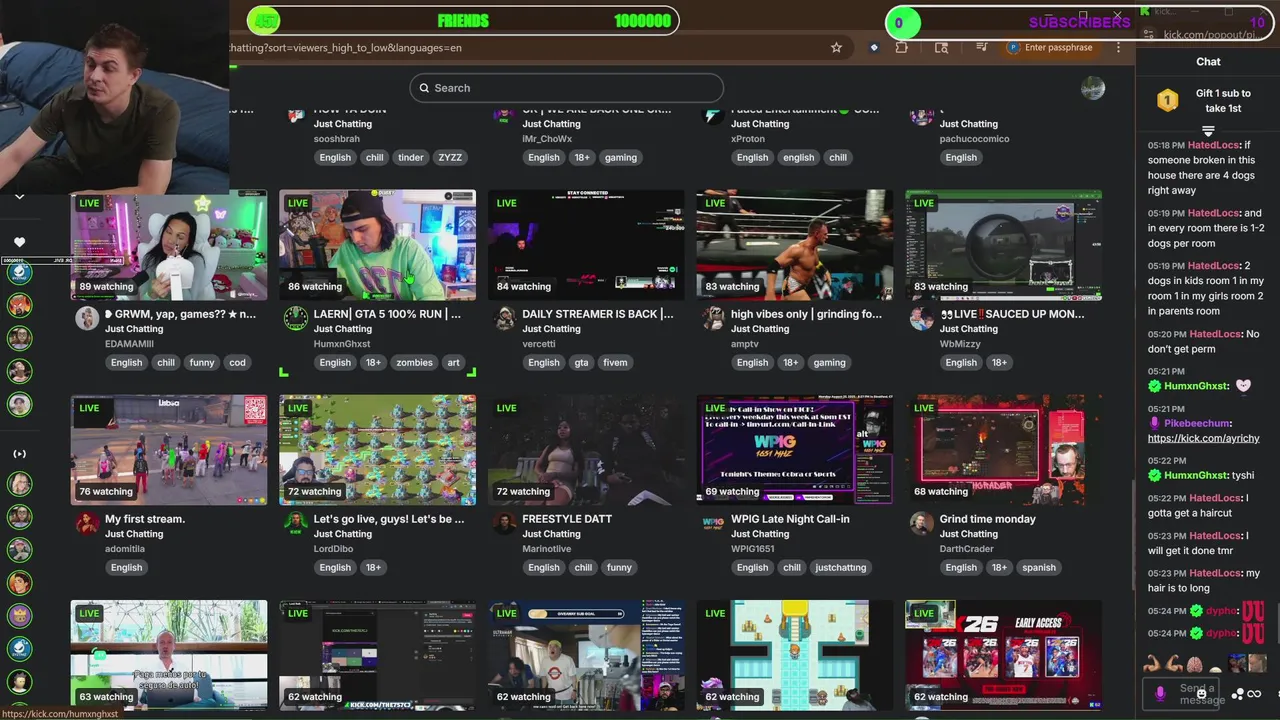This screenshot has height=720, width=1280.
Task: Click the channel name 'vercetti'
Action: [539, 344]
